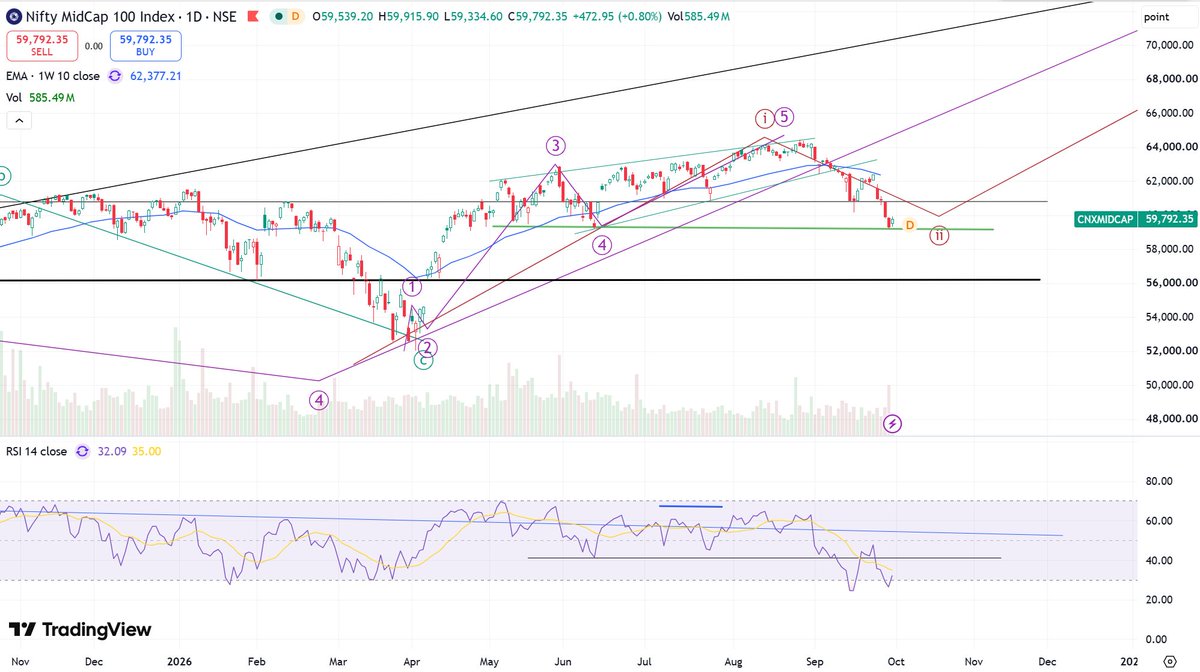Click the RSI indicator refresh icon

pyautogui.click(x=83, y=451)
